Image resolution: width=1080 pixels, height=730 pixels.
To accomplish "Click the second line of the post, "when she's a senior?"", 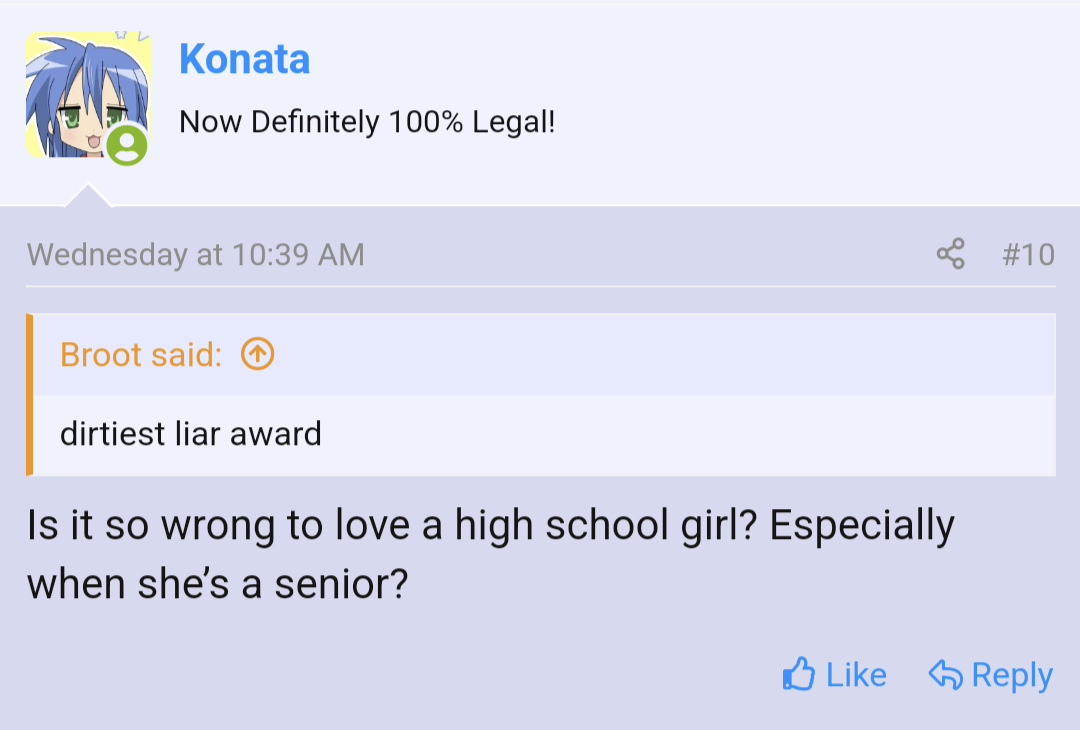I will click(218, 584).
